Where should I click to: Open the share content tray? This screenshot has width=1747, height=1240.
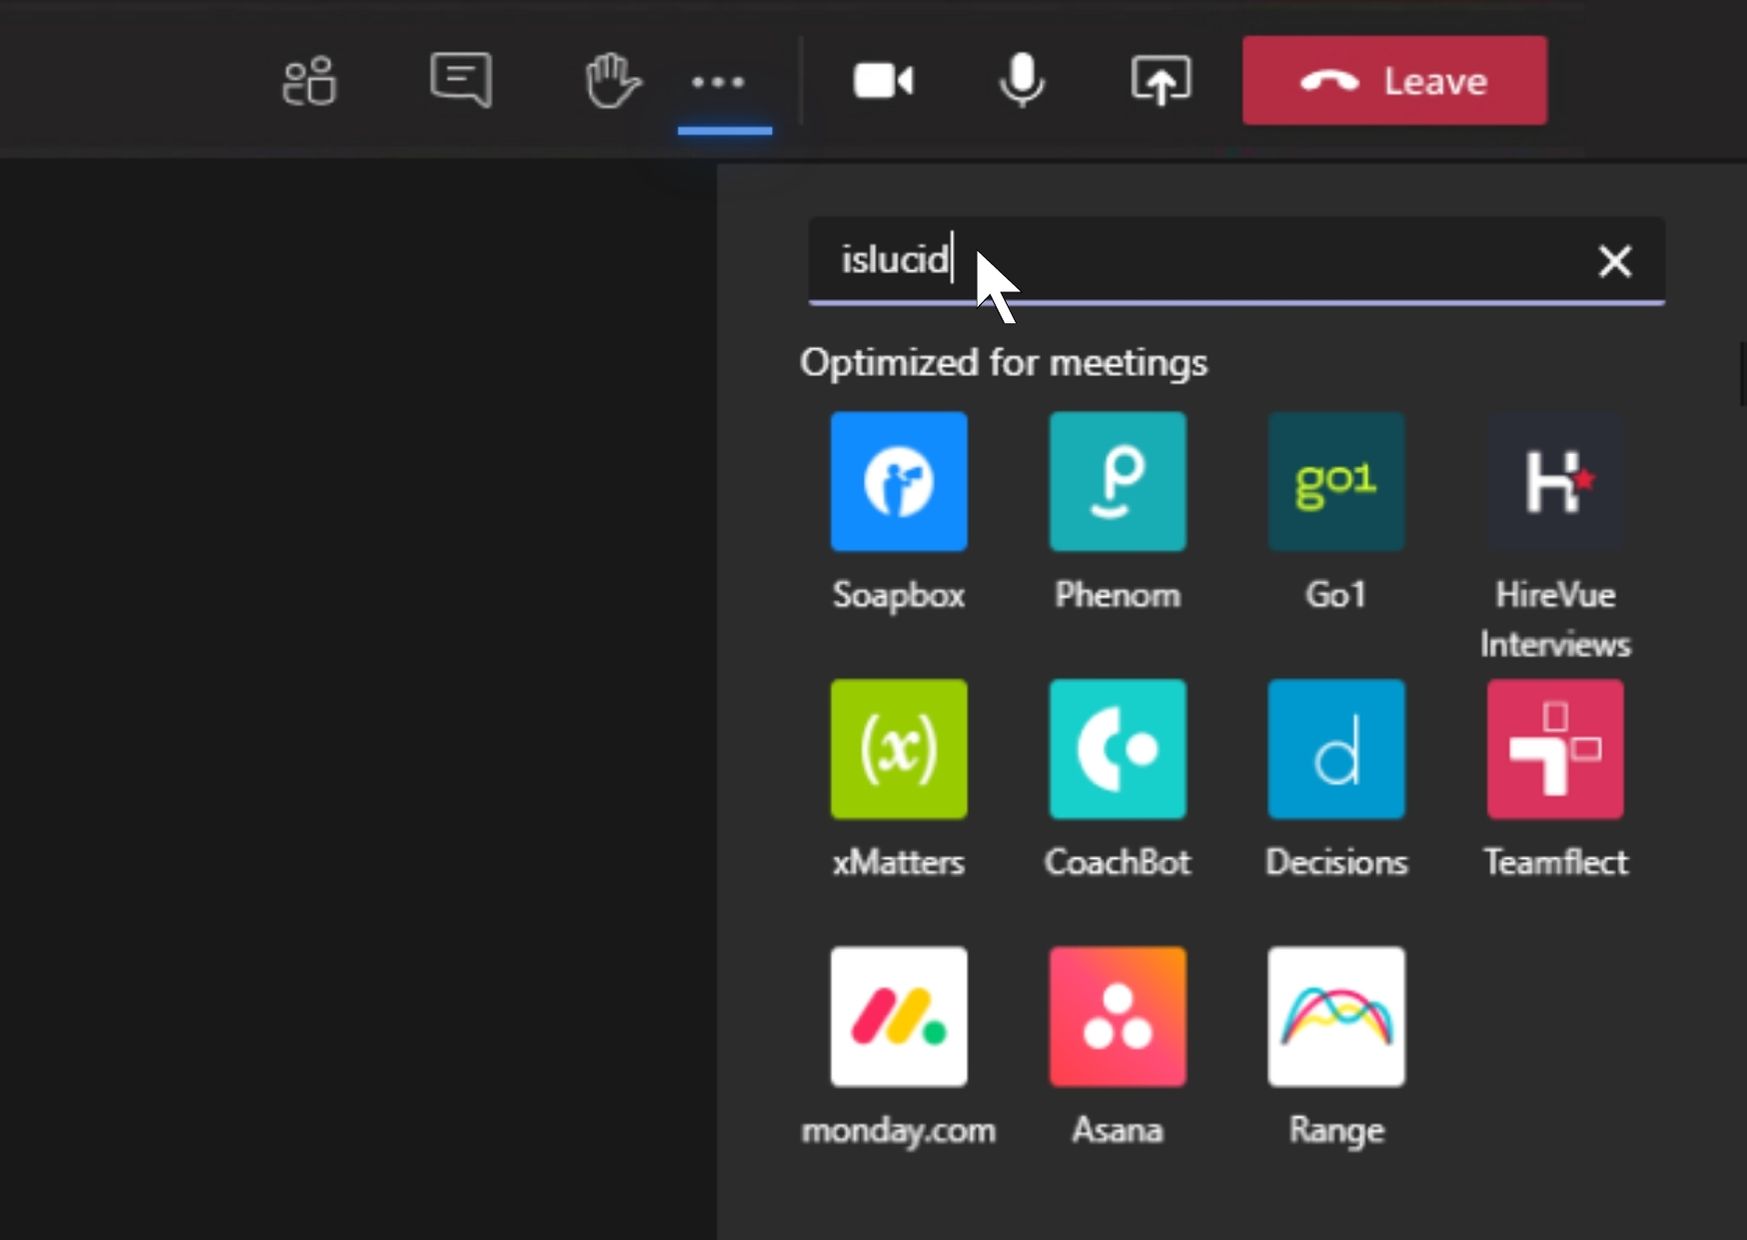[x=1160, y=80]
